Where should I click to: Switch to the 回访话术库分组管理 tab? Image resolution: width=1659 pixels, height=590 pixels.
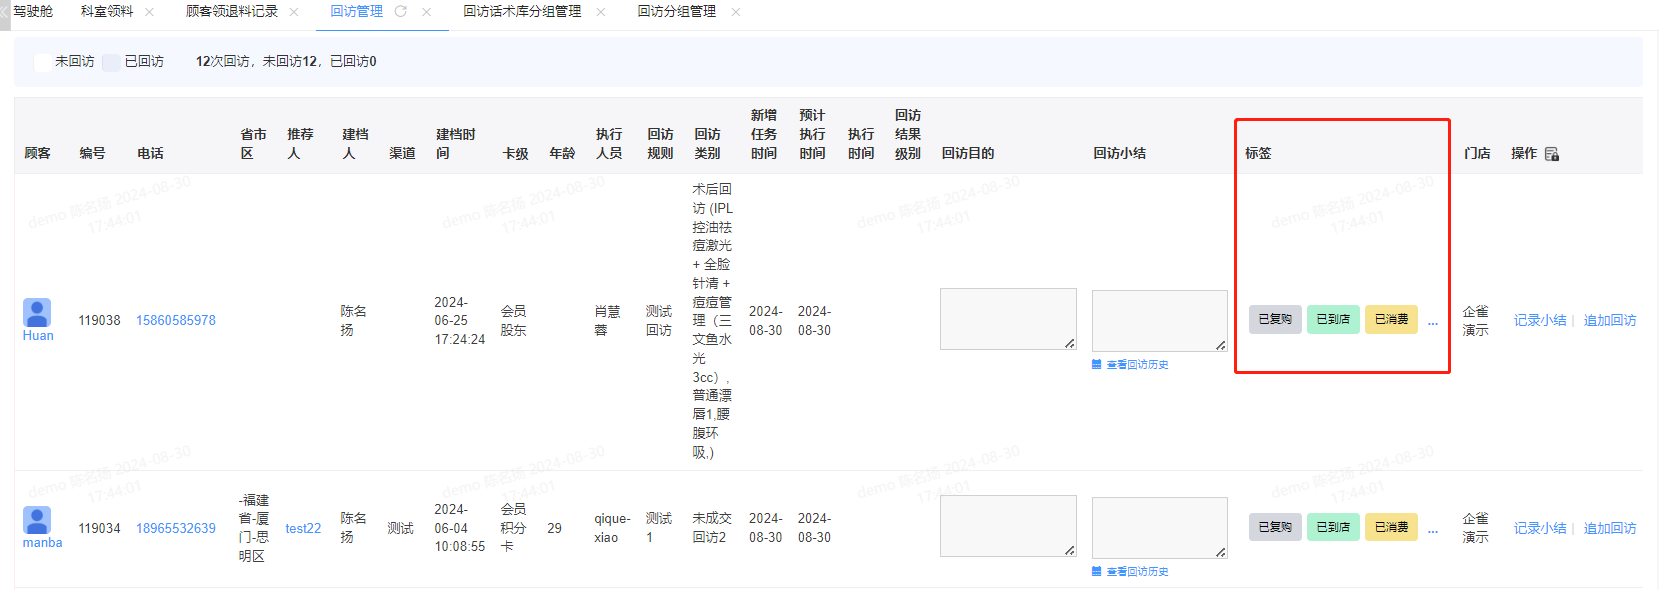click(522, 12)
